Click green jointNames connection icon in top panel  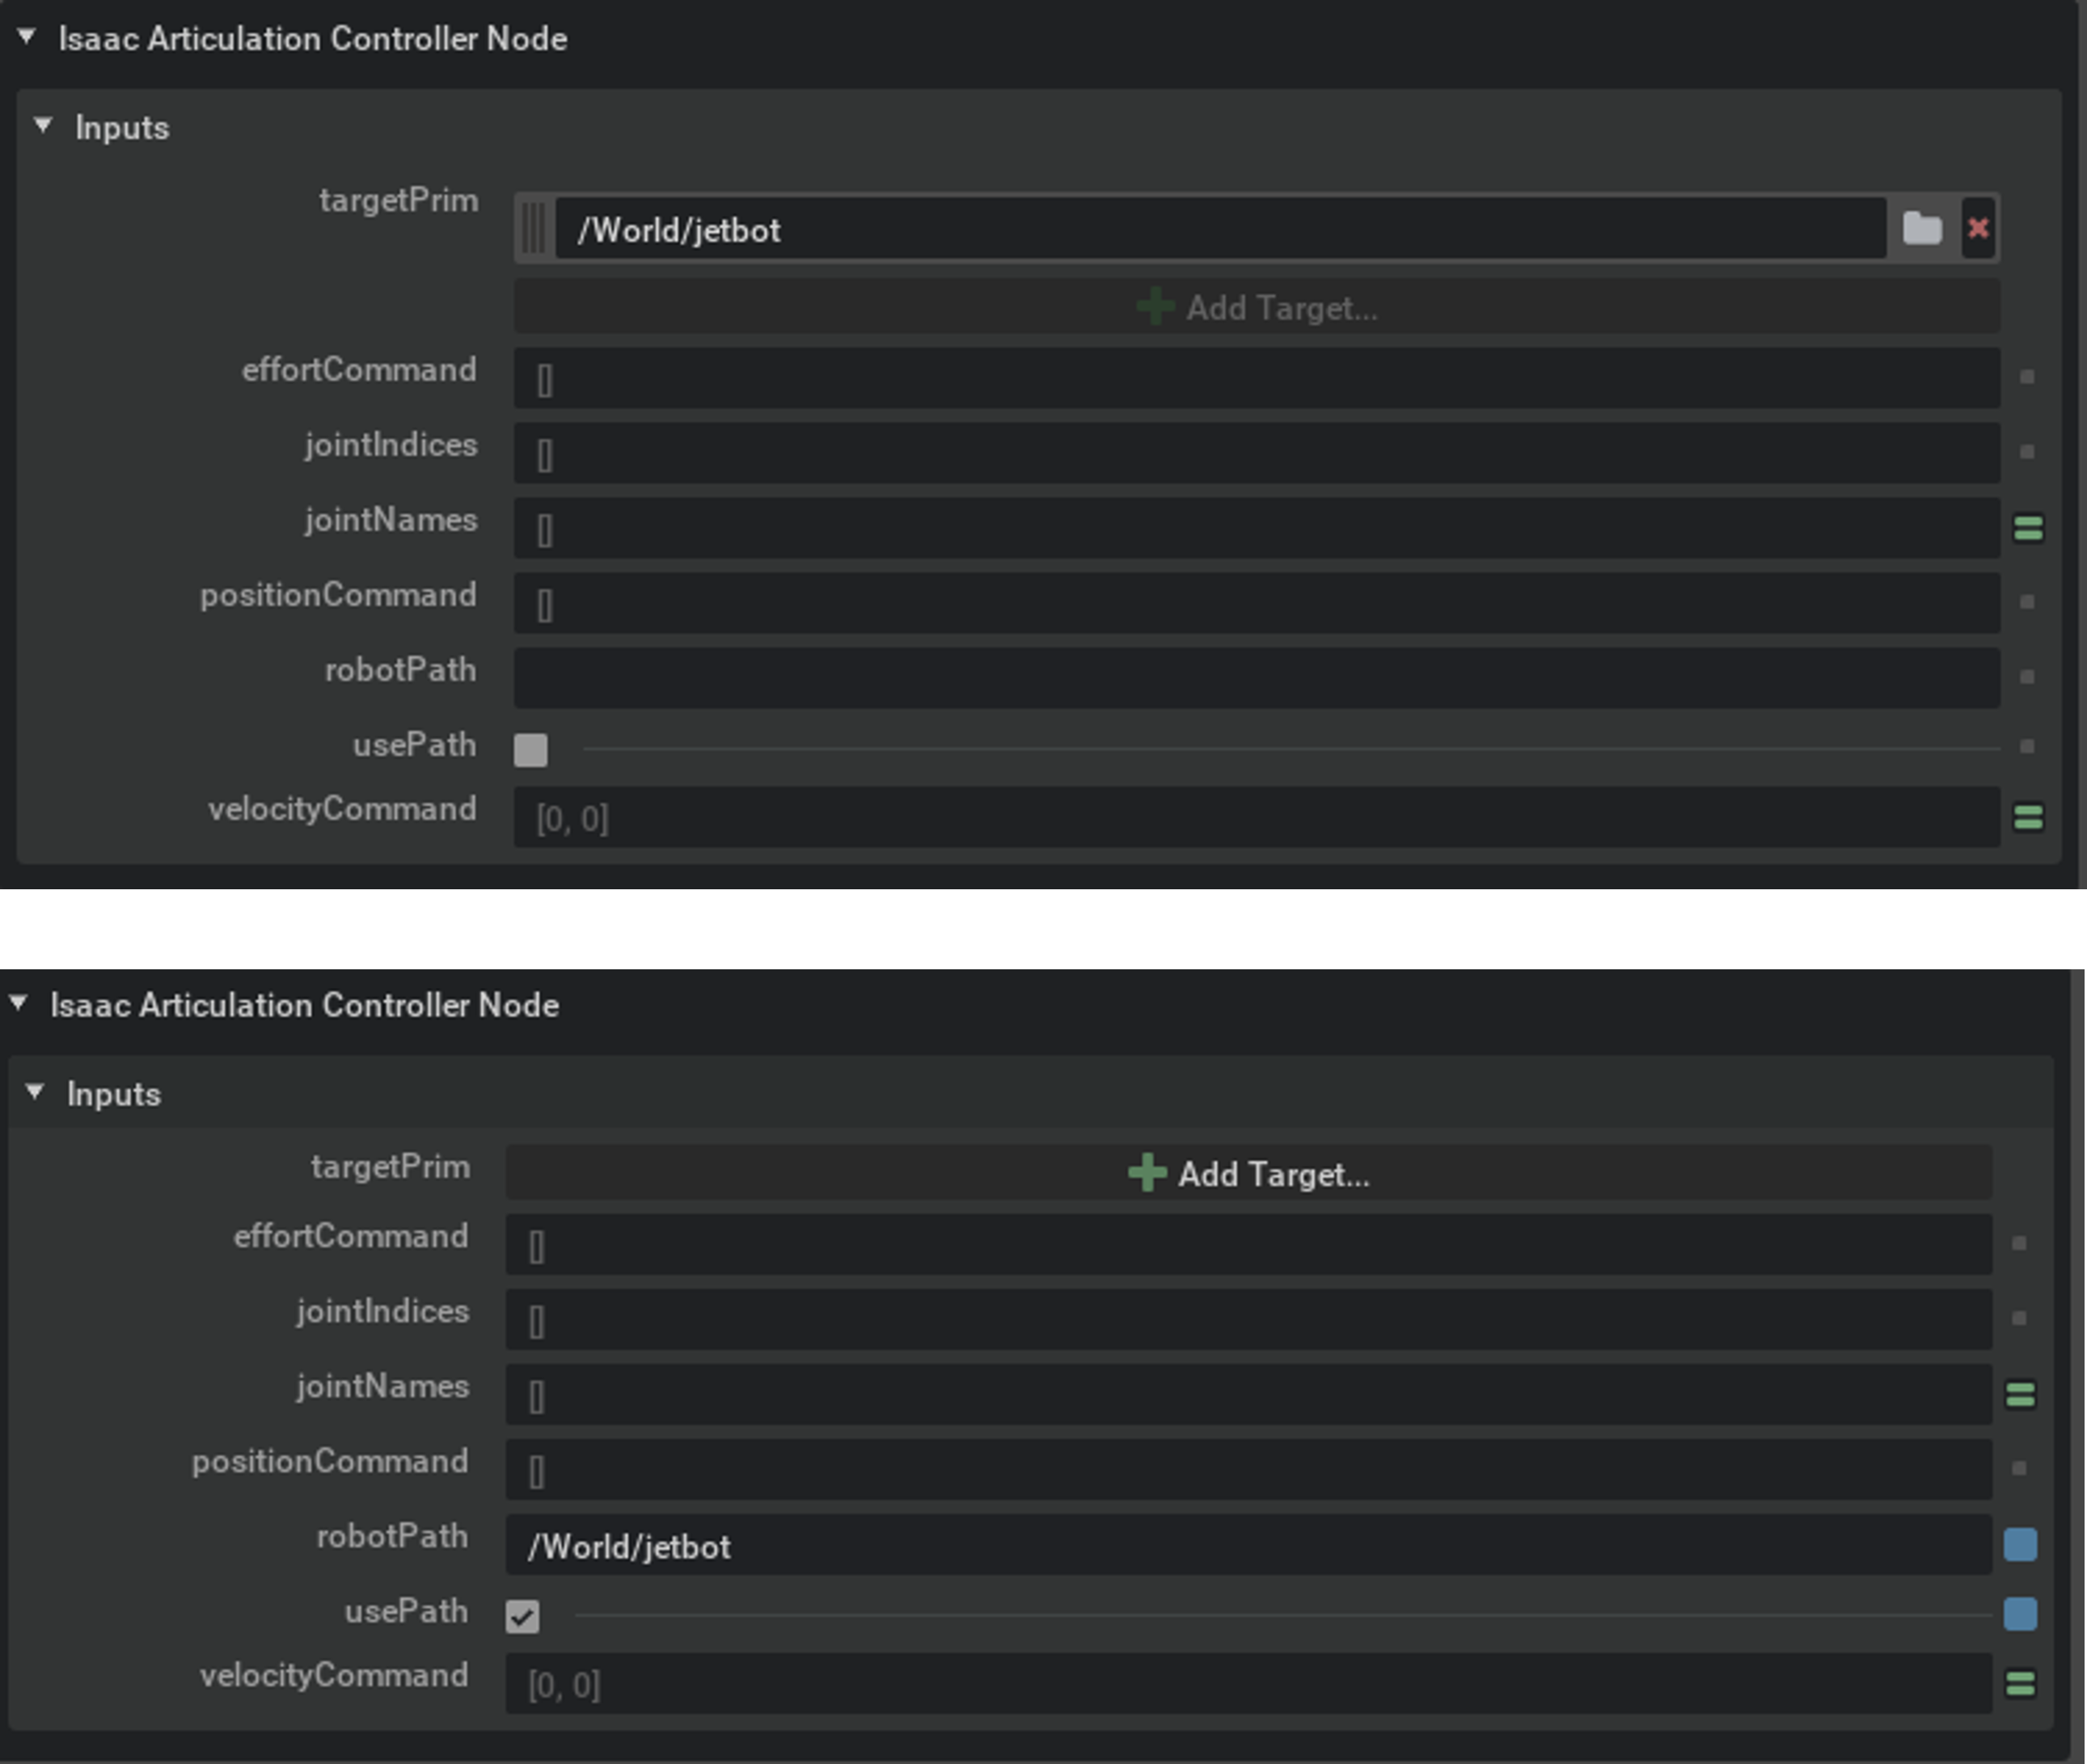[2028, 528]
